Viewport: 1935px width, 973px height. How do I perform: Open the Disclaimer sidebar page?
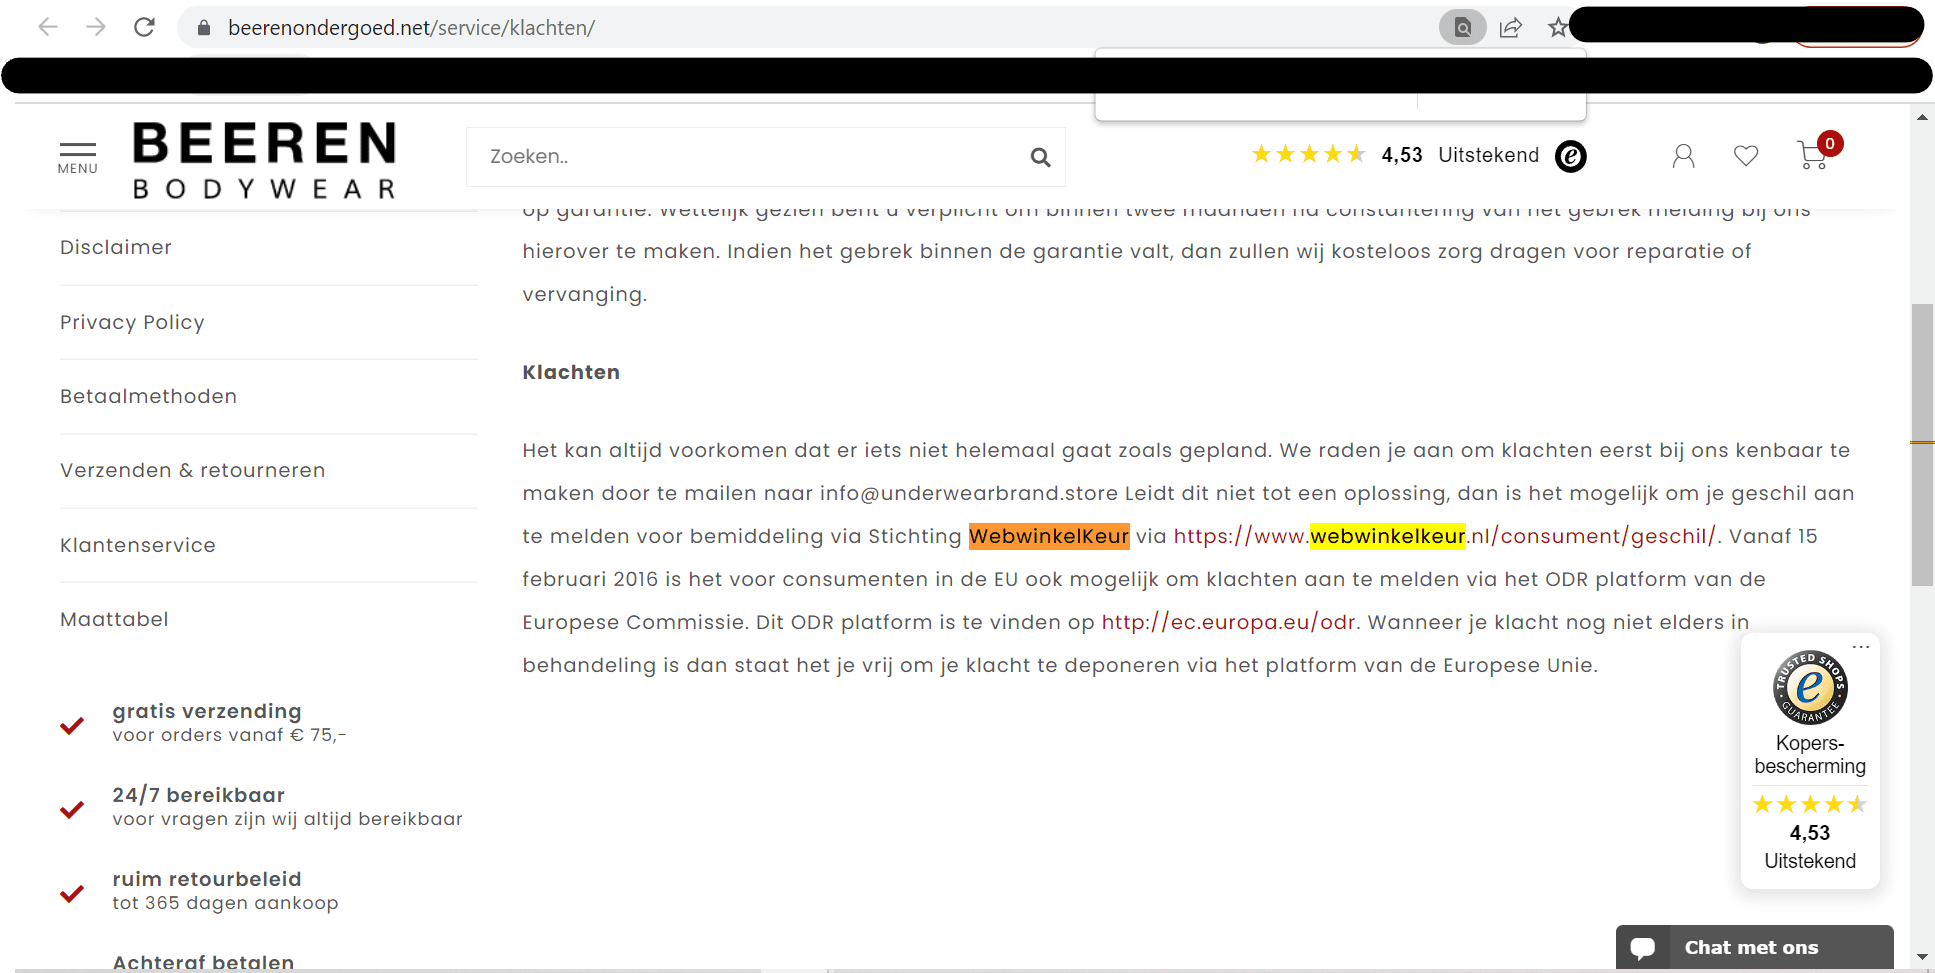point(116,247)
